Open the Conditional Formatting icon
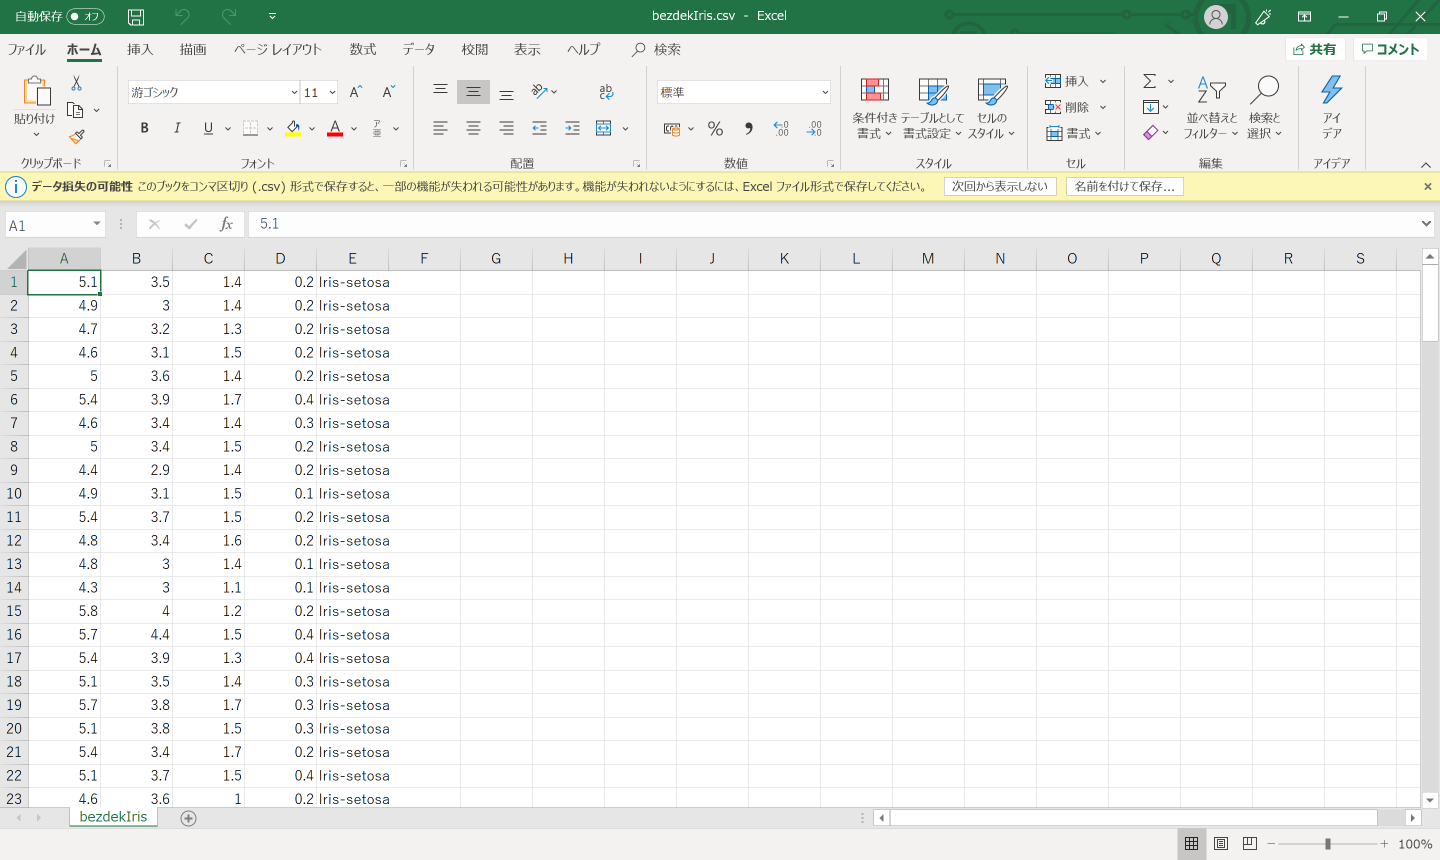This screenshot has width=1440, height=860. point(875,91)
